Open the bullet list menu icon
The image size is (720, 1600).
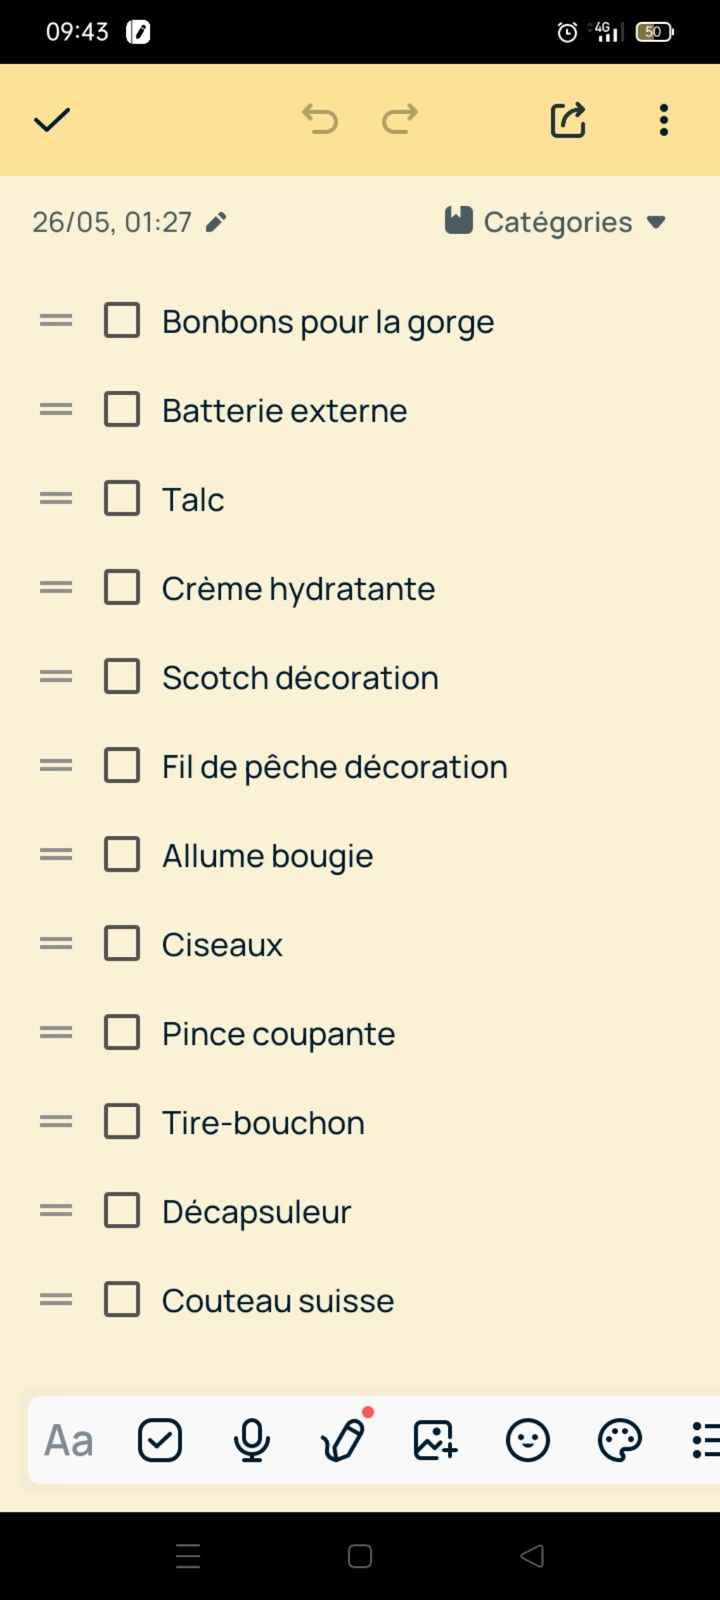(707, 1440)
